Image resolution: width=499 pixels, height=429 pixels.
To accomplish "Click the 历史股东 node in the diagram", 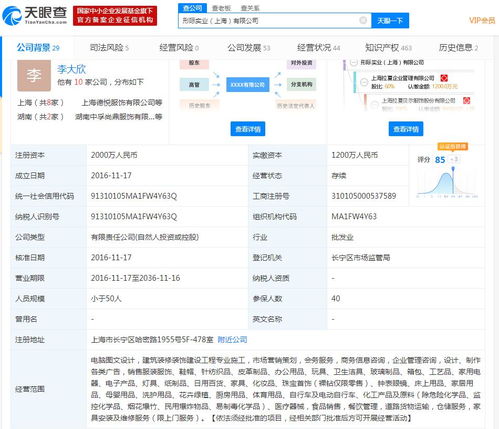I will point(199,105).
